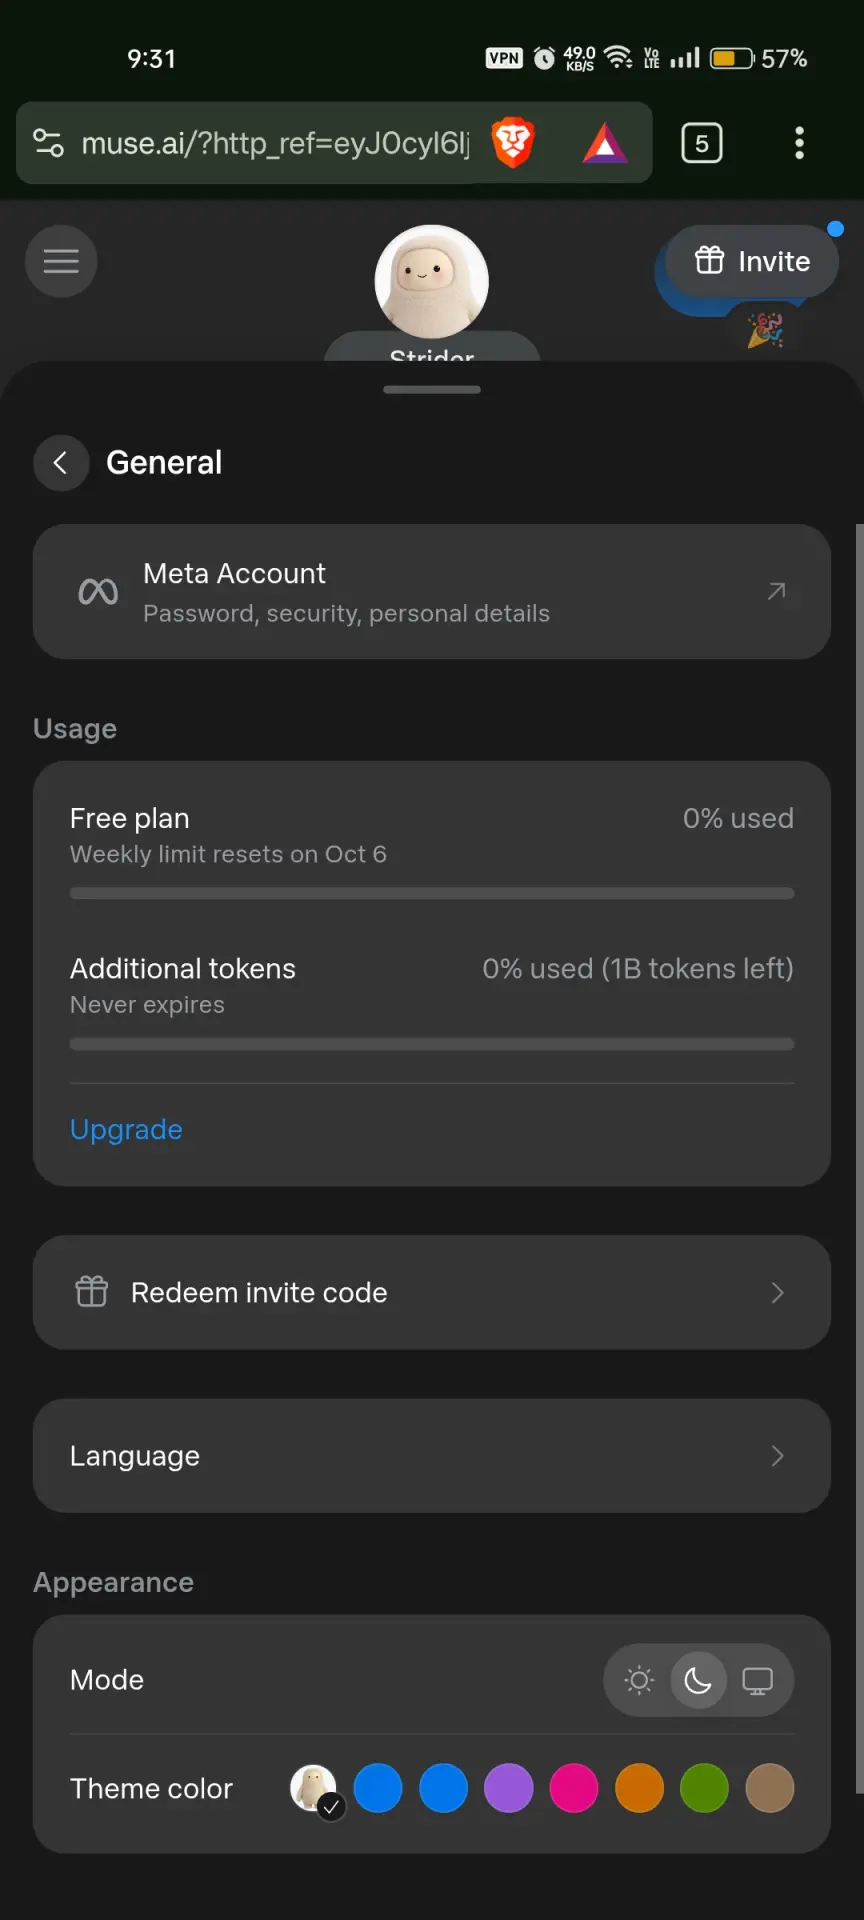
Task: Click the Upgrade link
Action: coord(126,1129)
